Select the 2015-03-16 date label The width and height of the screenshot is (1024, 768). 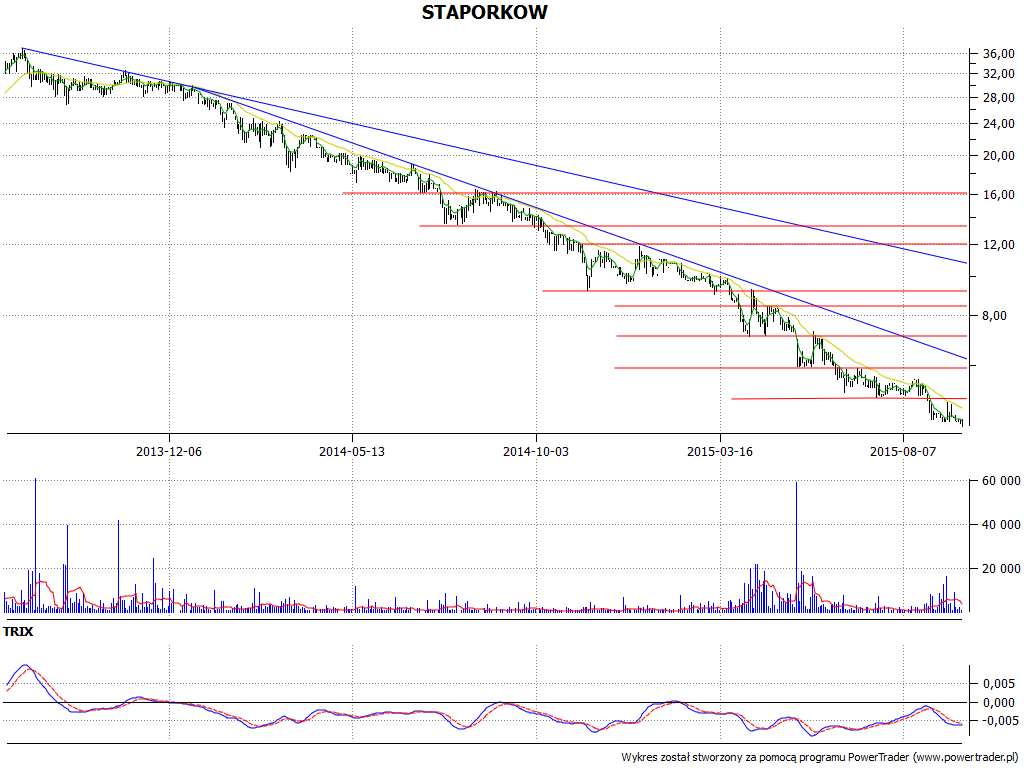[720, 451]
